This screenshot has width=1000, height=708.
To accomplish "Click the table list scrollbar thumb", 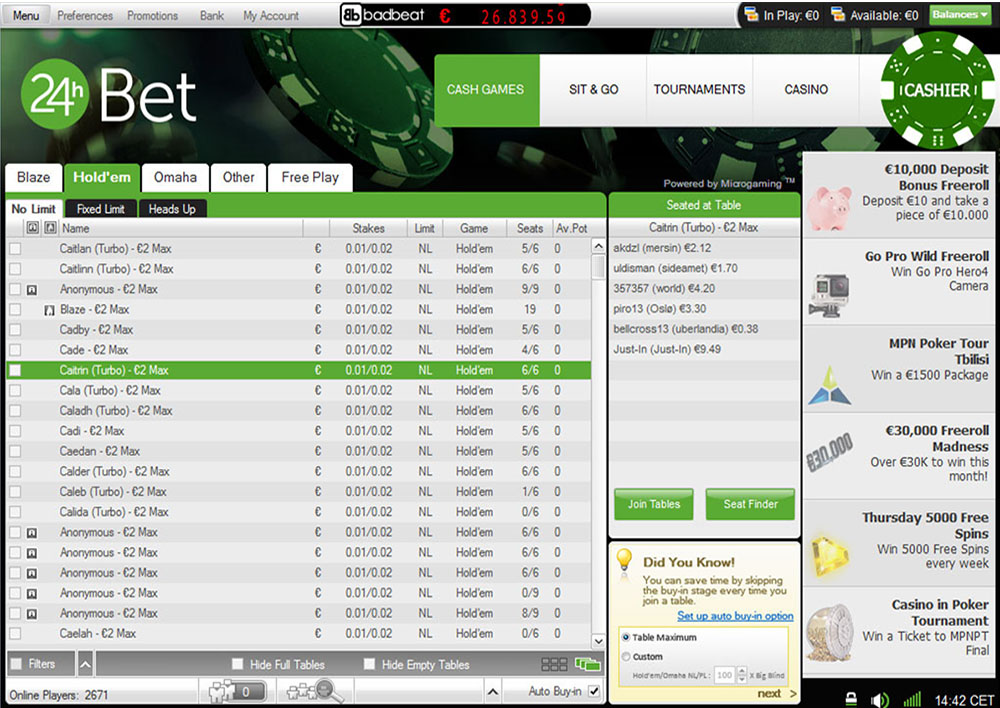I will pyautogui.click(x=598, y=267).
